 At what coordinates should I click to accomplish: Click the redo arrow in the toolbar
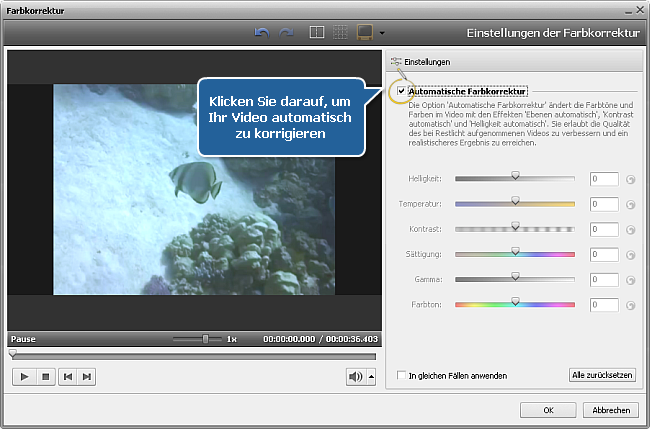(x=286, y=33)
